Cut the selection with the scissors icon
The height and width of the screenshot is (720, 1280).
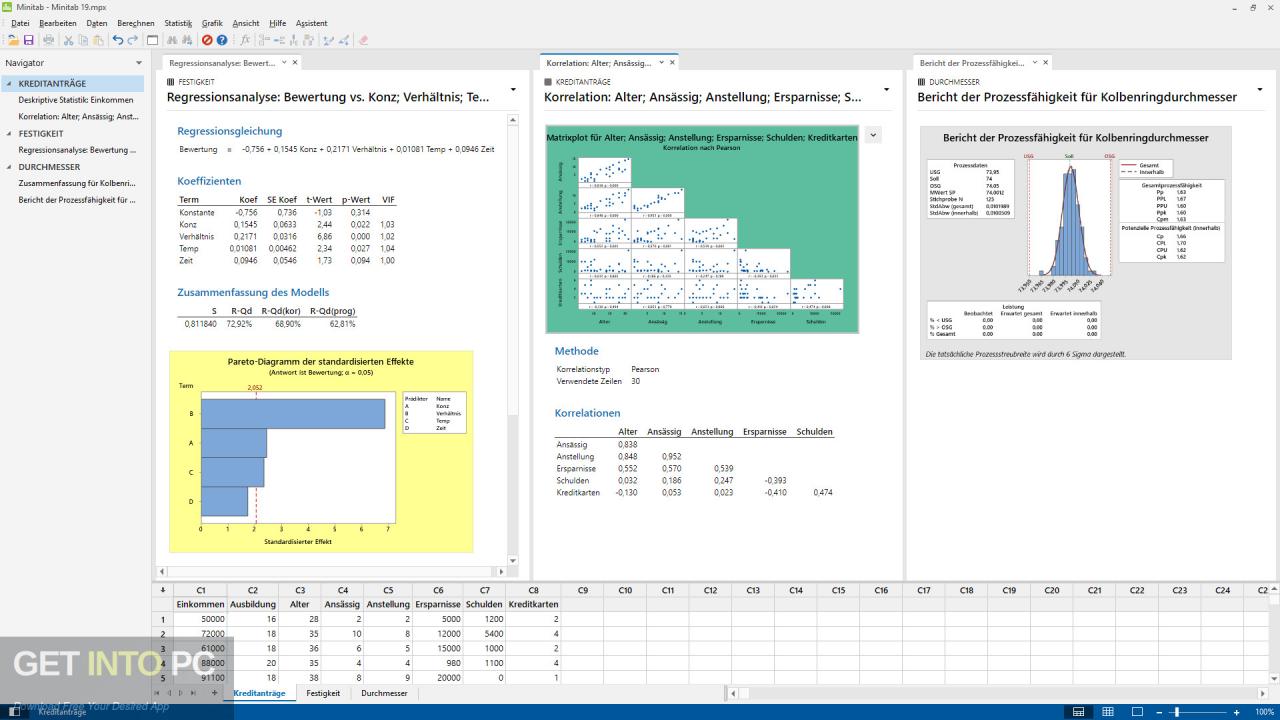coord(68,40)
